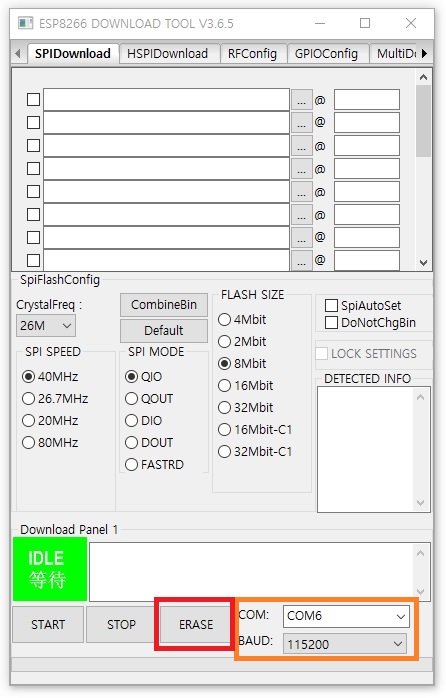
Task: Click the STOP button
Action: click(x=121, y=625)
